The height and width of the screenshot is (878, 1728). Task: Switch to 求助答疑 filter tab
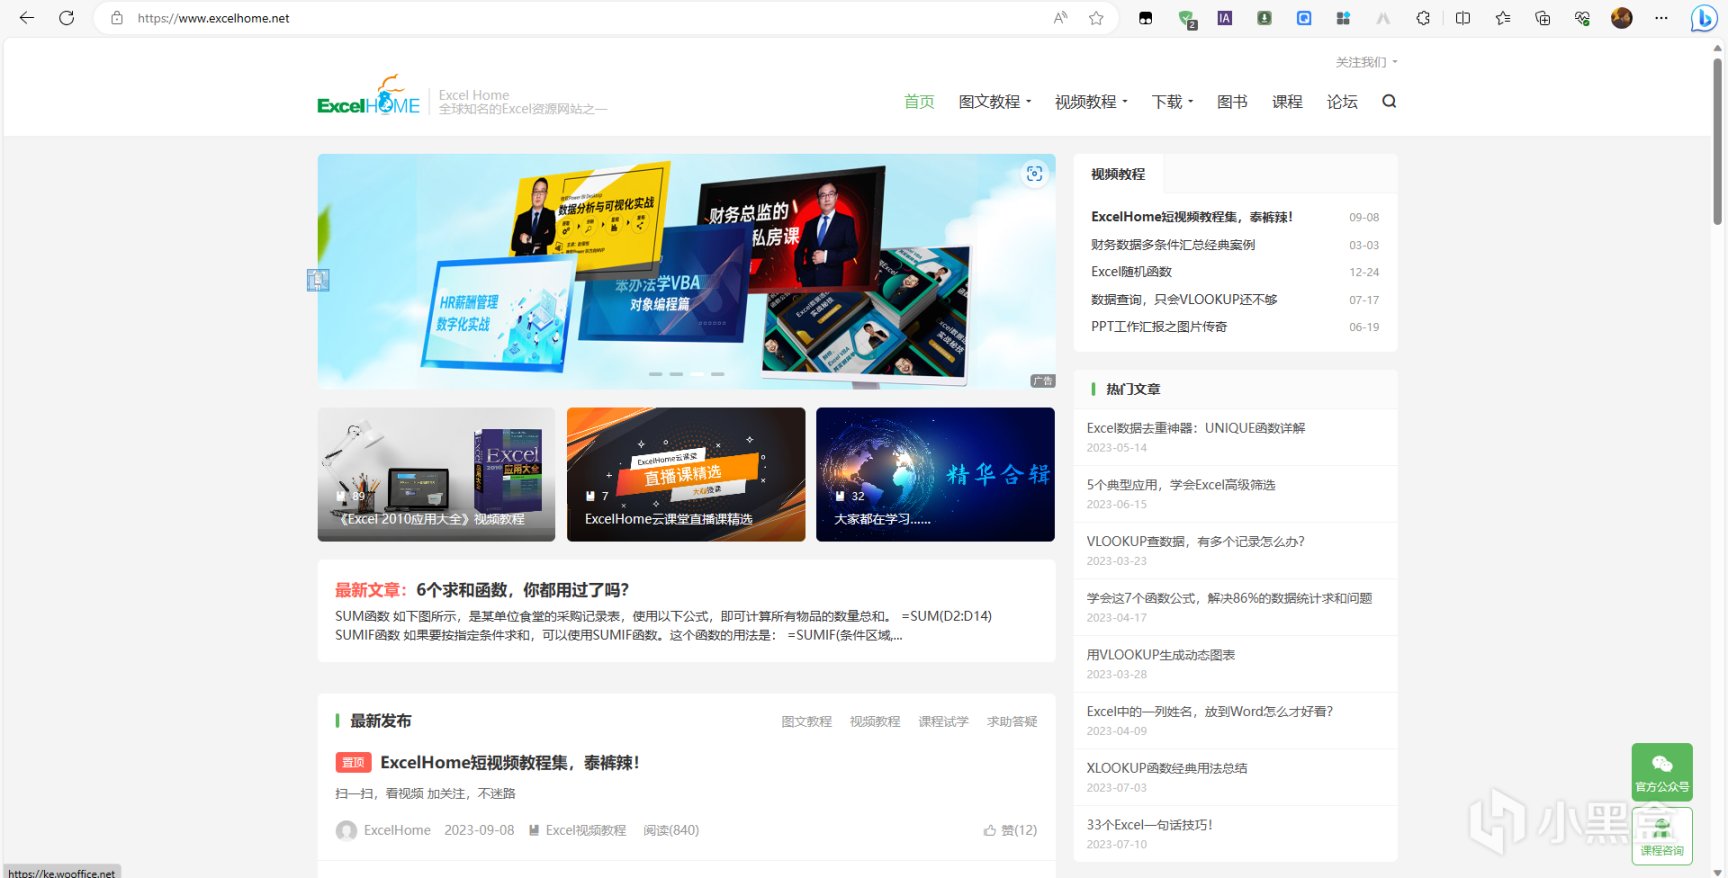(x=1012, y=721)
